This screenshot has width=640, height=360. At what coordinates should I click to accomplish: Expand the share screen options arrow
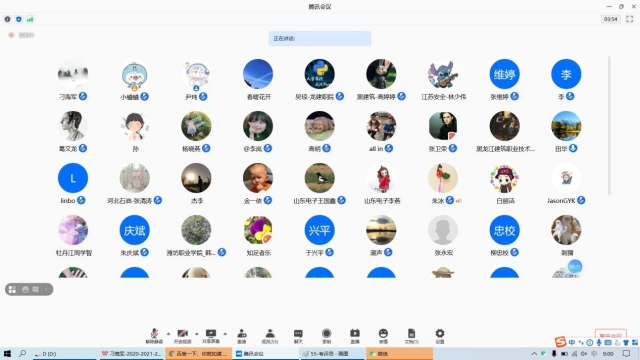coord(225,333)
